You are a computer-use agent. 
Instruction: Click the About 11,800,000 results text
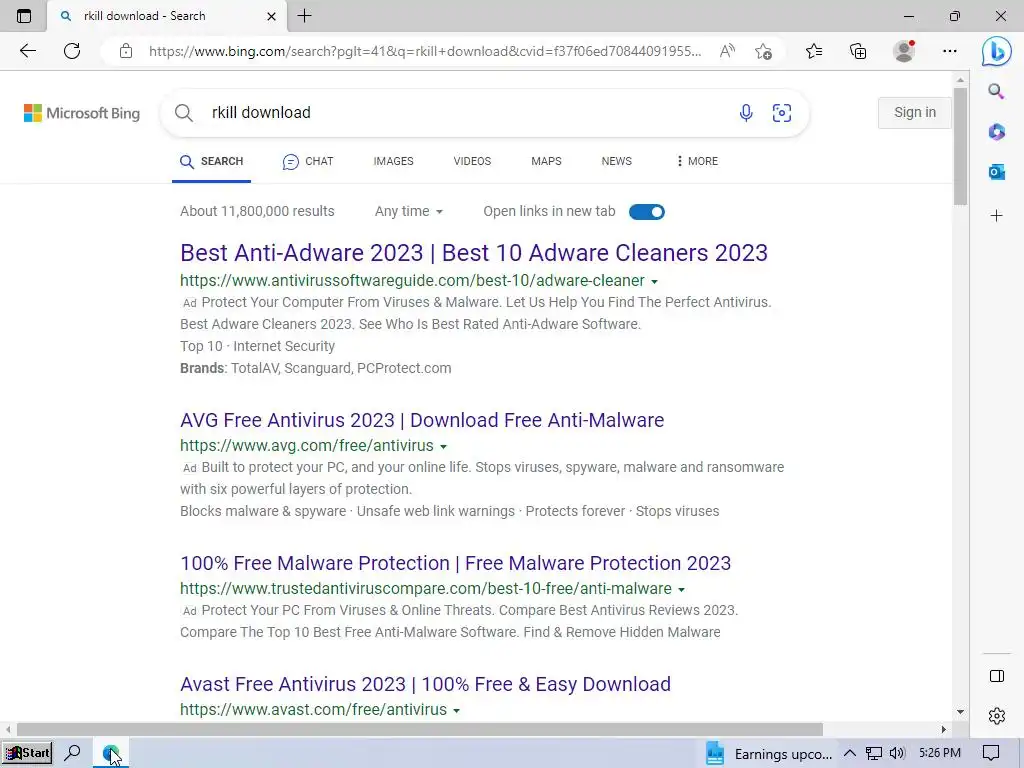tap(257, 211)
